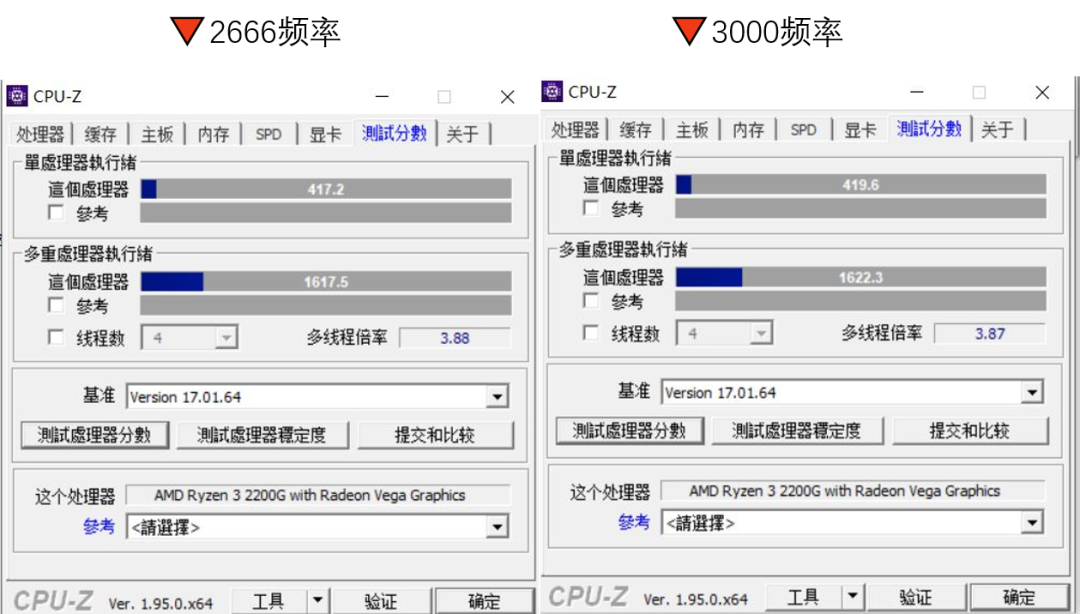The image size is (1080, 614).
Task: Switch to 内存 tab in the 3000 window
Action: [x=749, y=130]
